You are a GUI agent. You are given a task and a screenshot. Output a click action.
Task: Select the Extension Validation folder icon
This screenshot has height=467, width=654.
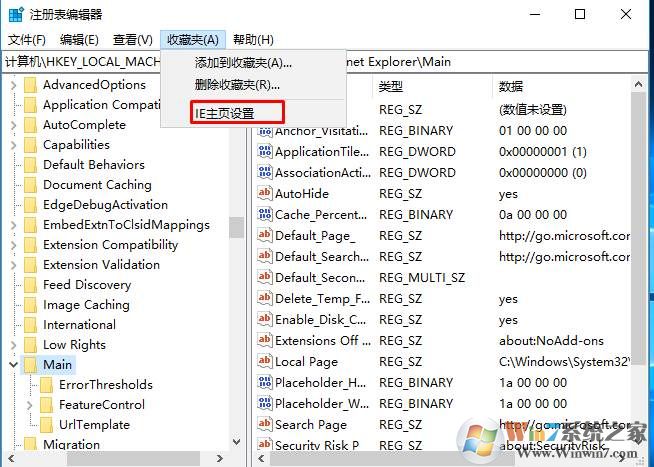30,265
